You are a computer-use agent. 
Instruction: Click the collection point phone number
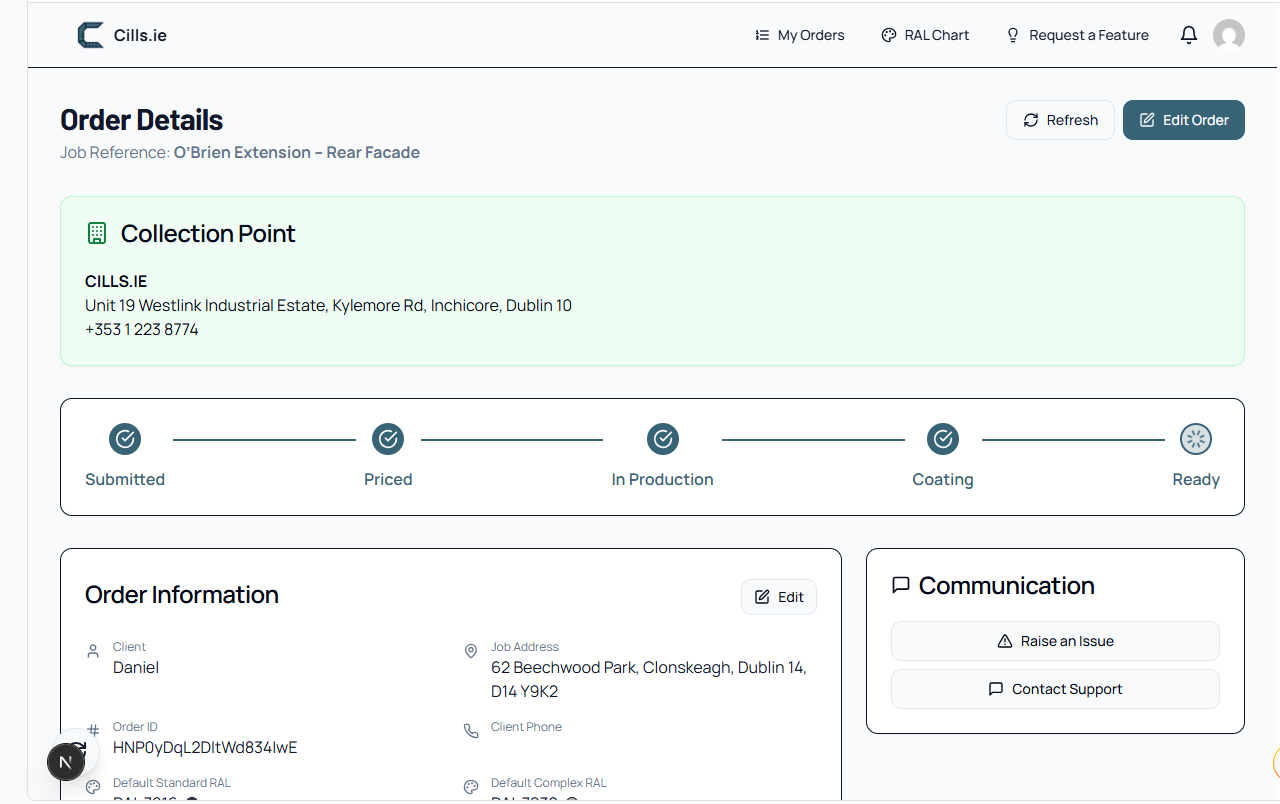point(142,329)
